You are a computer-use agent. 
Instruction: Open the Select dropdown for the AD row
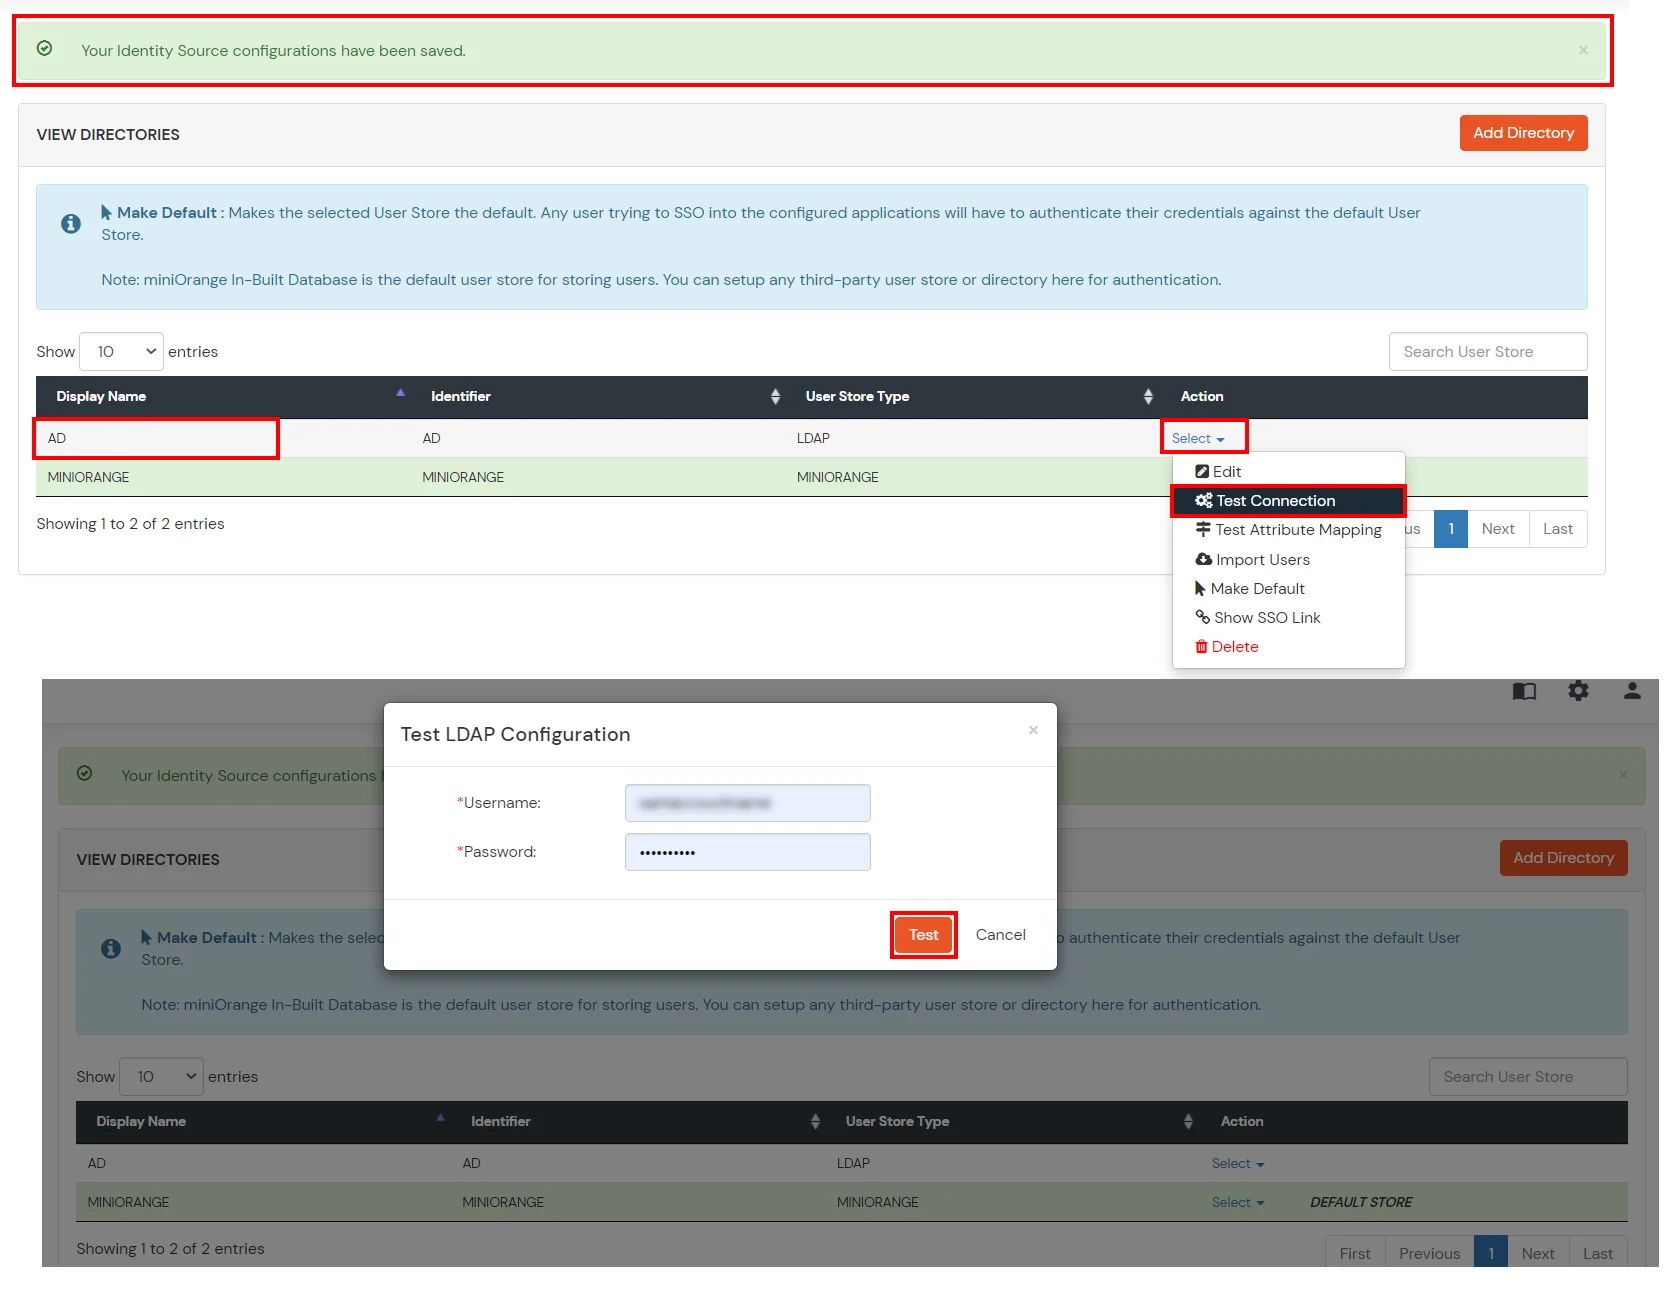[x=1198, y=439]
